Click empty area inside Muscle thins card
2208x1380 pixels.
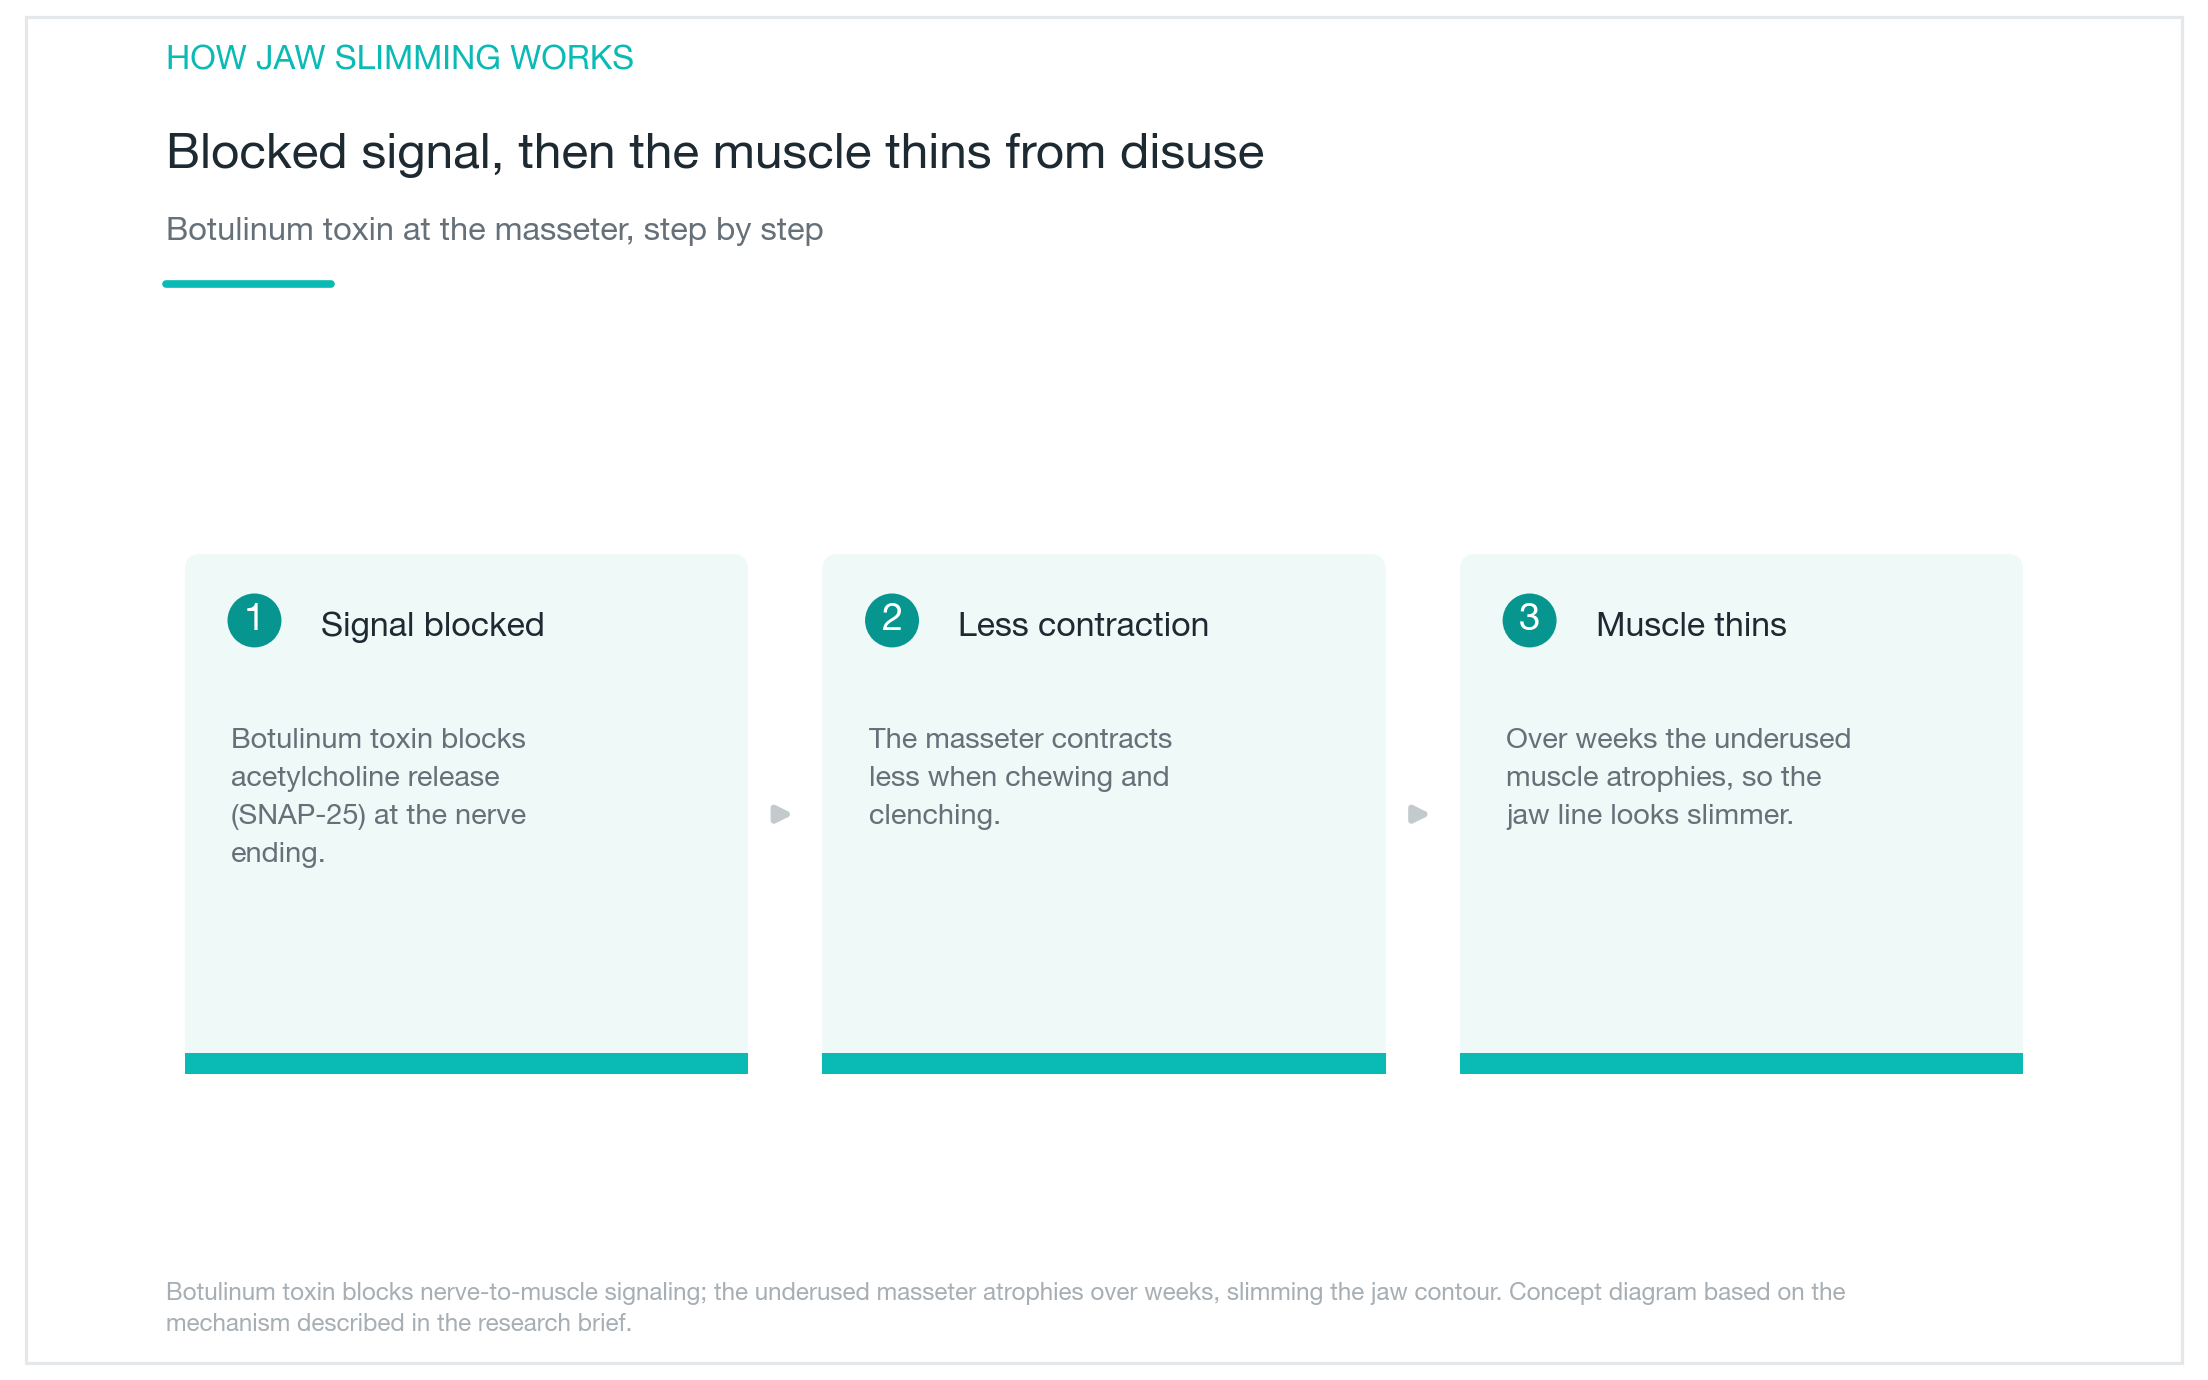1741,950
